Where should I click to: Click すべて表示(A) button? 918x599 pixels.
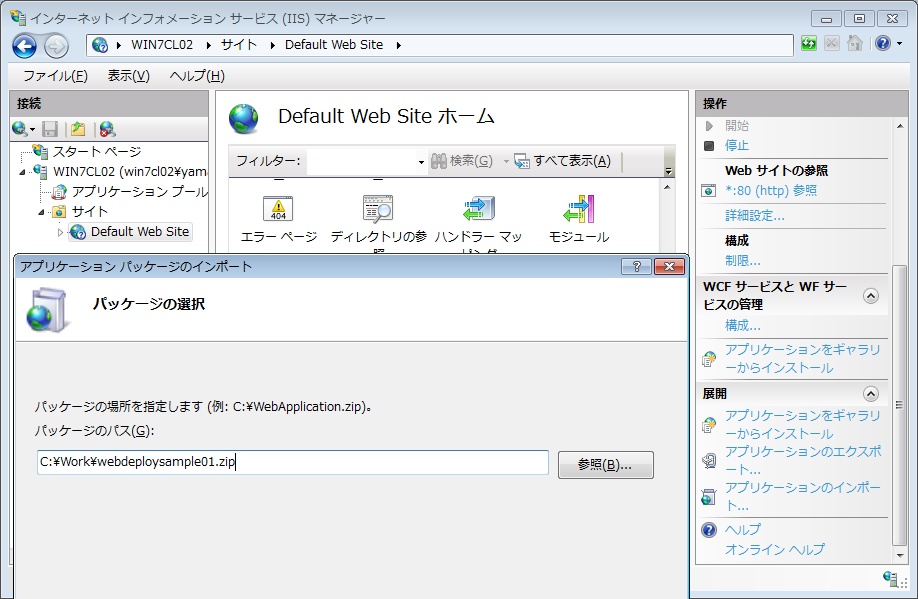[563, 160]
